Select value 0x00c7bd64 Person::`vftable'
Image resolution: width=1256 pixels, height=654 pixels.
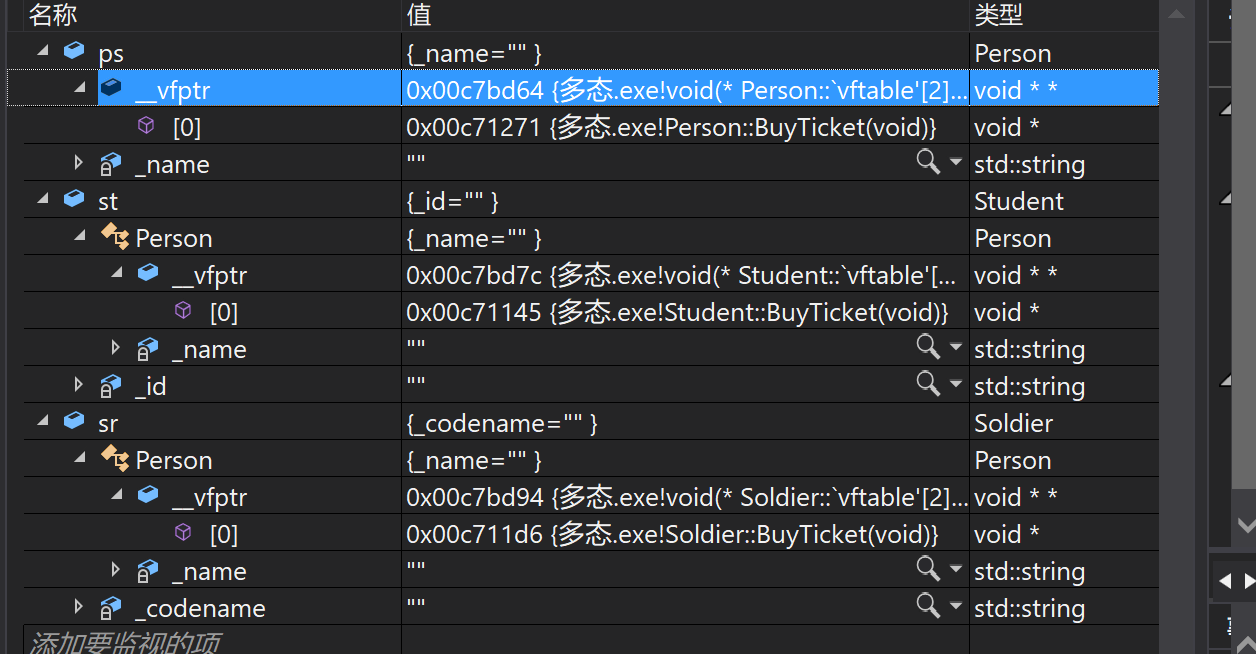[687, 90]
